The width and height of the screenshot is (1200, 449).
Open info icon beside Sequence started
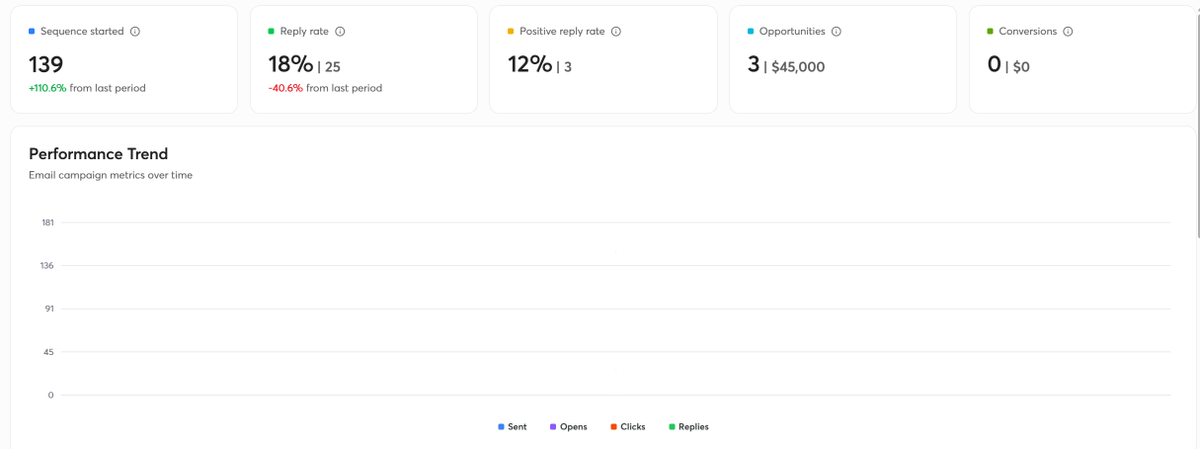(x=135, y=31)
